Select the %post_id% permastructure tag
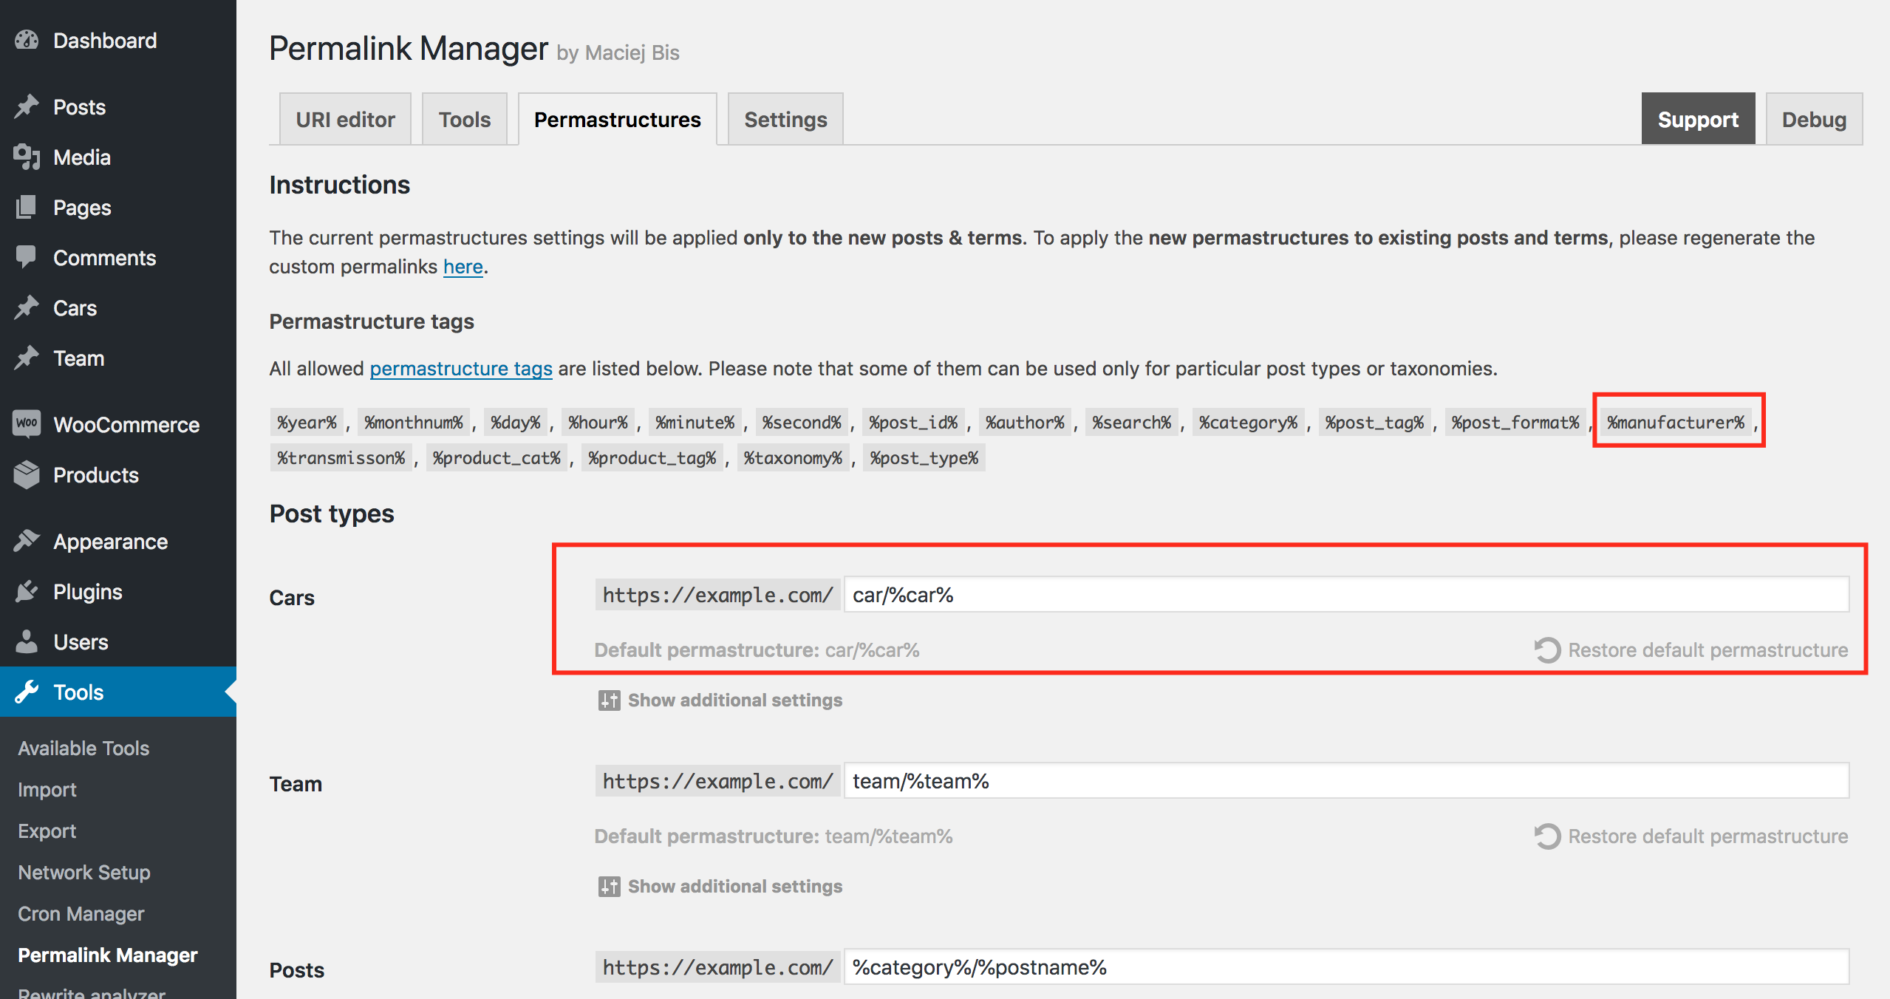Image resolution: width=1890 pixels, height=999 pixels. [x=913, y=422]
